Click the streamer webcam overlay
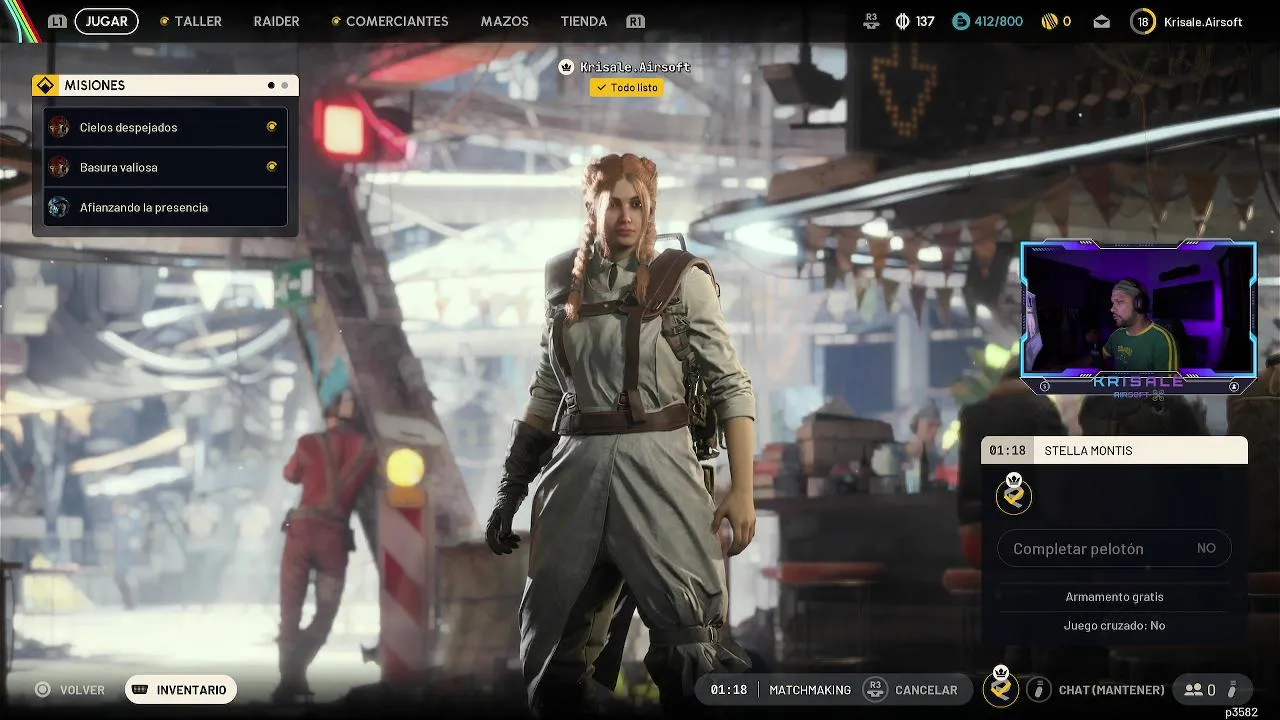 point(1139,318)
